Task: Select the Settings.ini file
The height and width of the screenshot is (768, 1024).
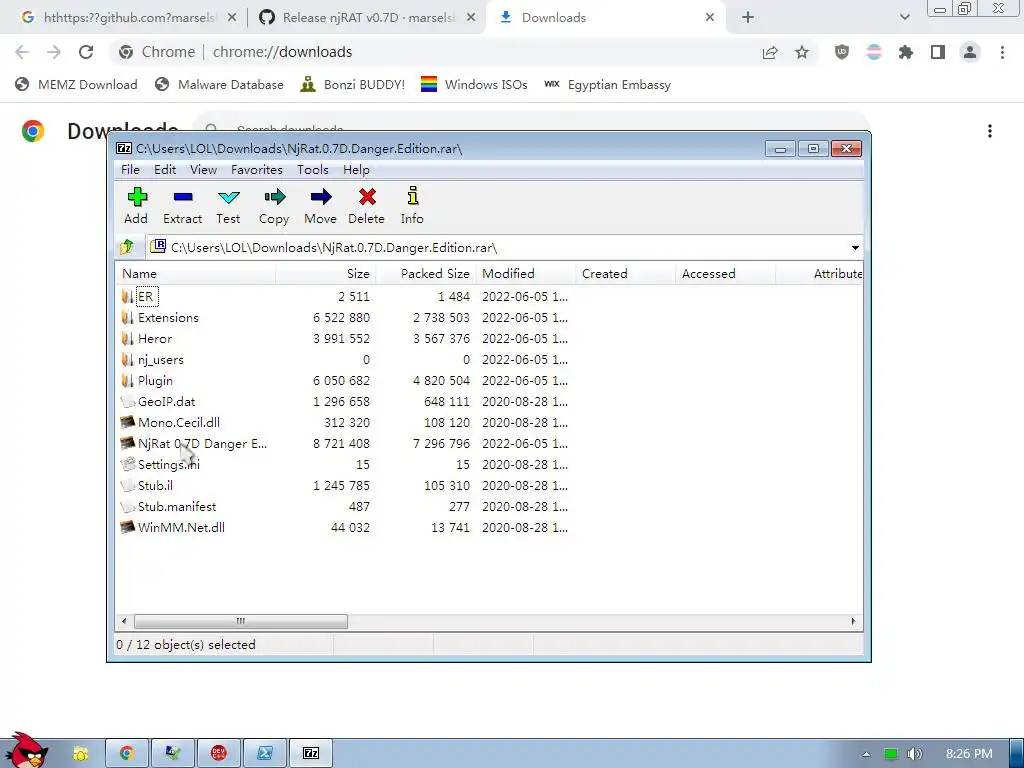Action: [x=168, y=464]
